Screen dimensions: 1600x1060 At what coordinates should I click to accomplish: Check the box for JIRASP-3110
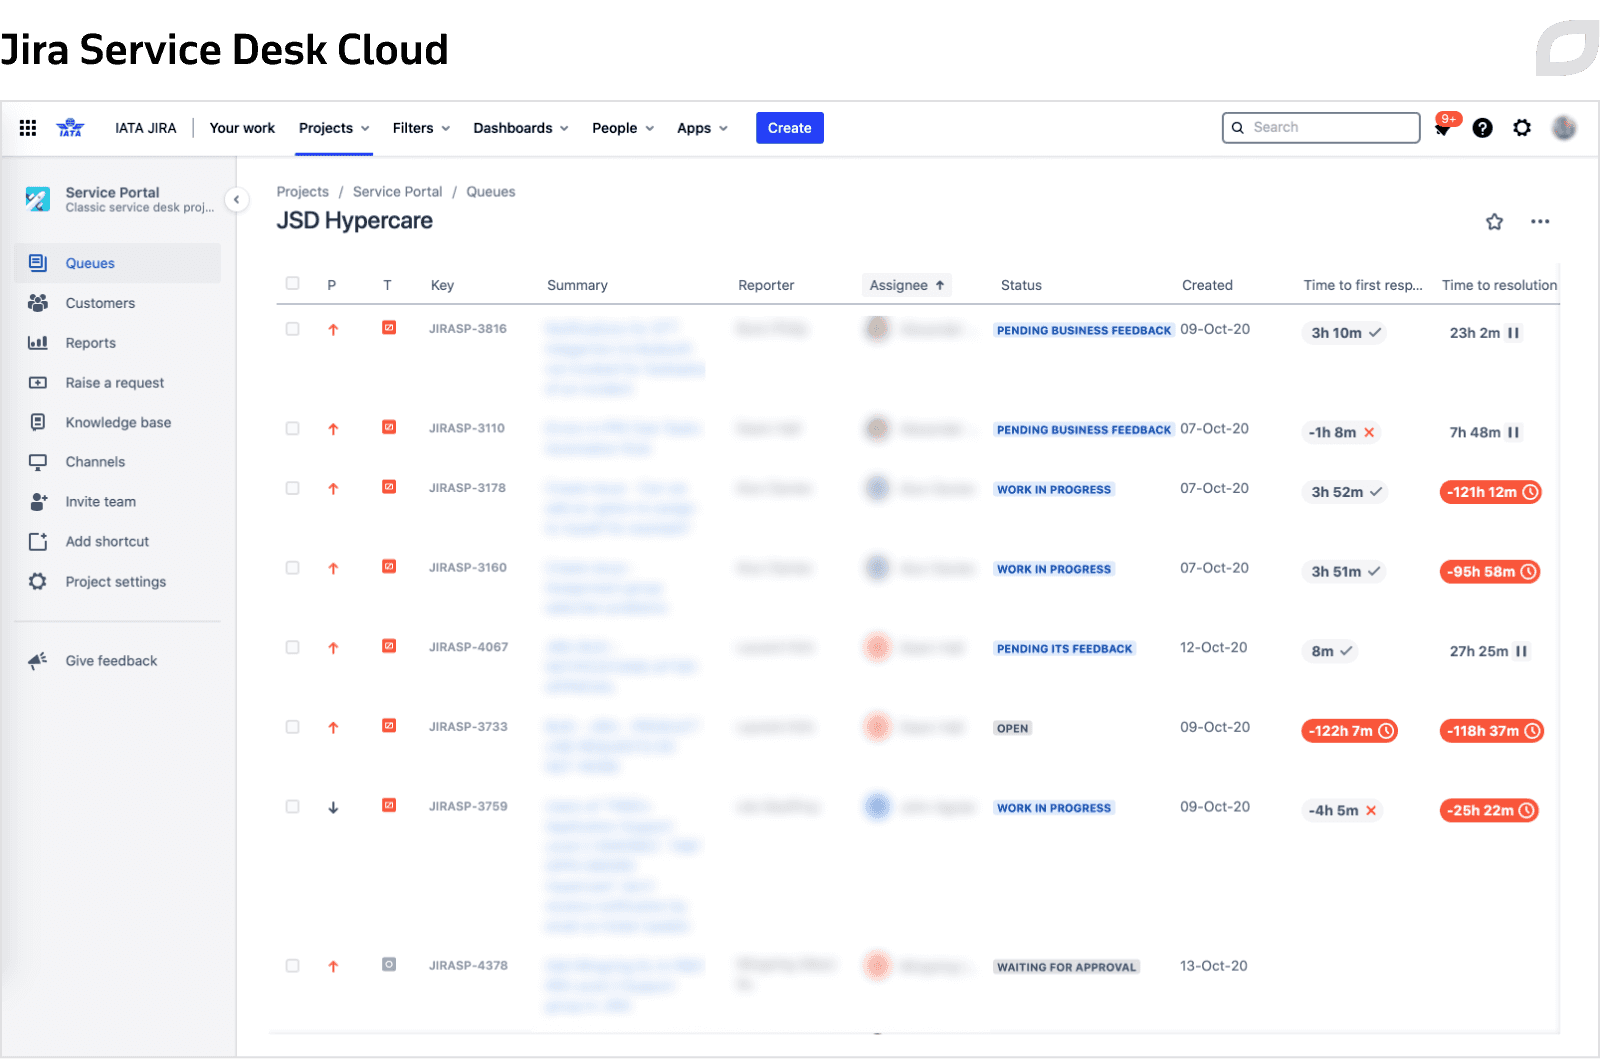(x=292, y=428)
